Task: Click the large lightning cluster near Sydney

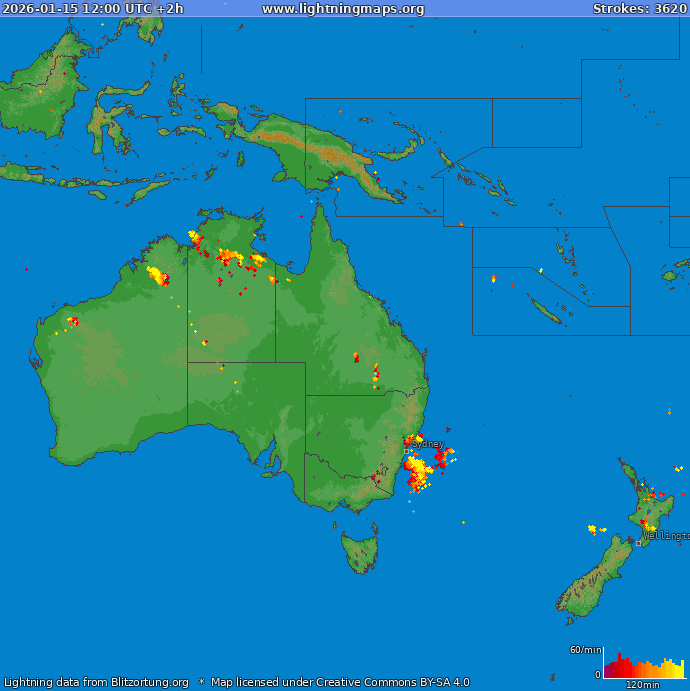Action: [422, 468]
